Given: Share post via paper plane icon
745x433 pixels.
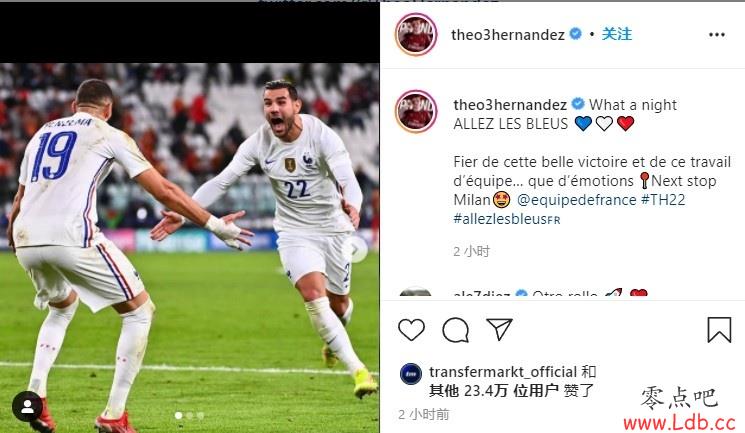Looking at the screenshot, I should 499,329.
